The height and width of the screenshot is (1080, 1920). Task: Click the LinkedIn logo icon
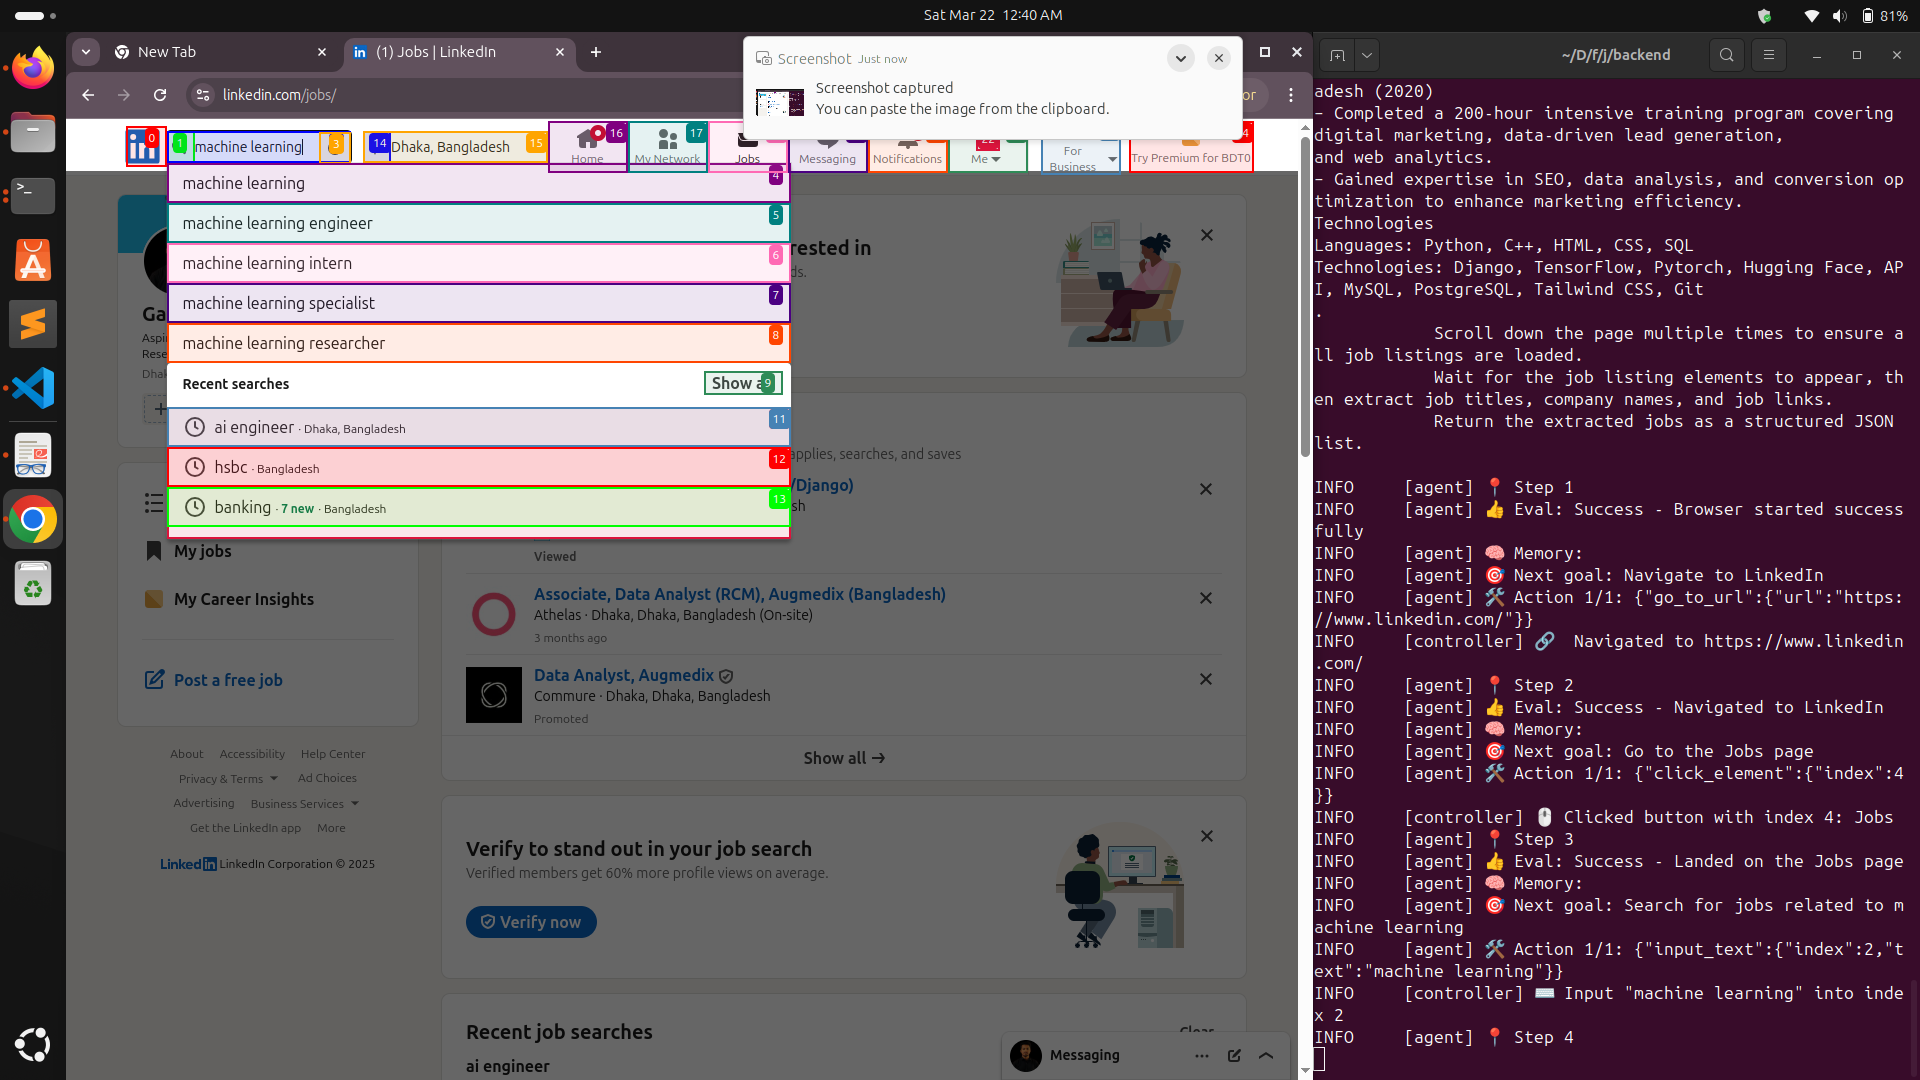pos(144,148)
